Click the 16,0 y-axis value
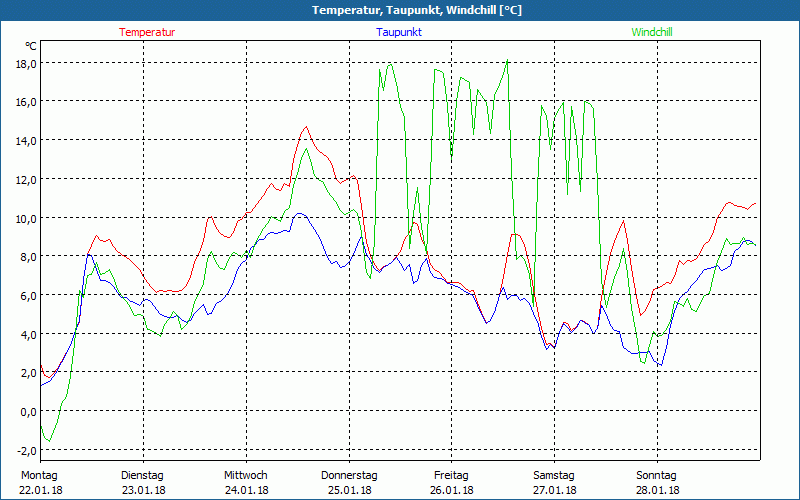The width and height of the screenshot is (800, 500). [26, 102]
